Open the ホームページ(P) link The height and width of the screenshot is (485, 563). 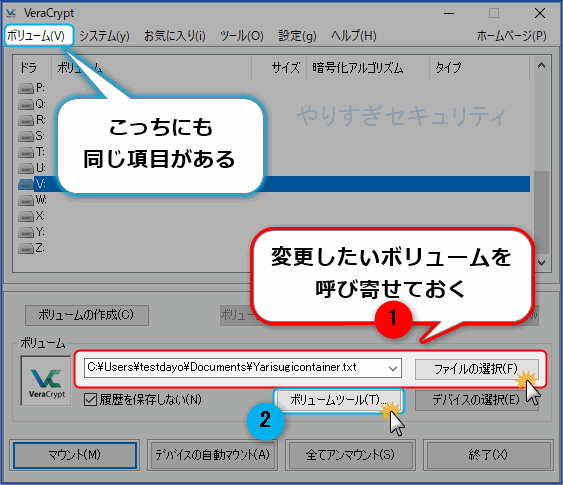(511, 36)
